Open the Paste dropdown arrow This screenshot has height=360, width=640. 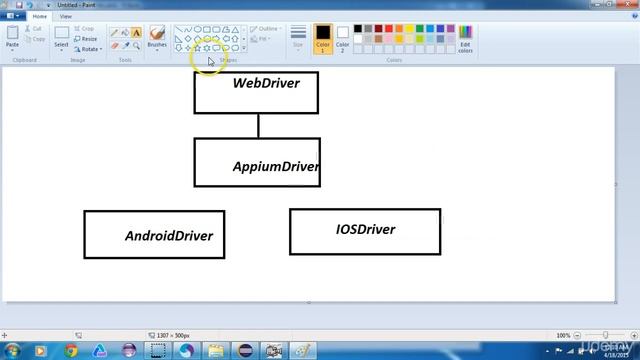12,50
